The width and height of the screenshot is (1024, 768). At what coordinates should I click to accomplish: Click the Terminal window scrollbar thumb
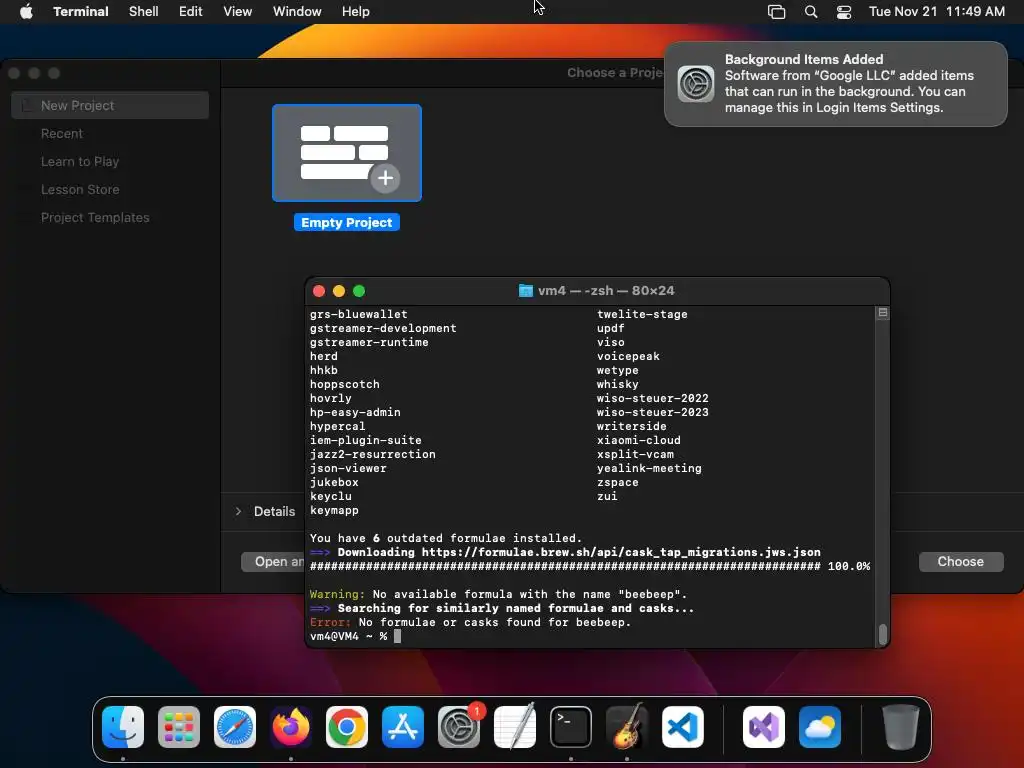point(882,635)
